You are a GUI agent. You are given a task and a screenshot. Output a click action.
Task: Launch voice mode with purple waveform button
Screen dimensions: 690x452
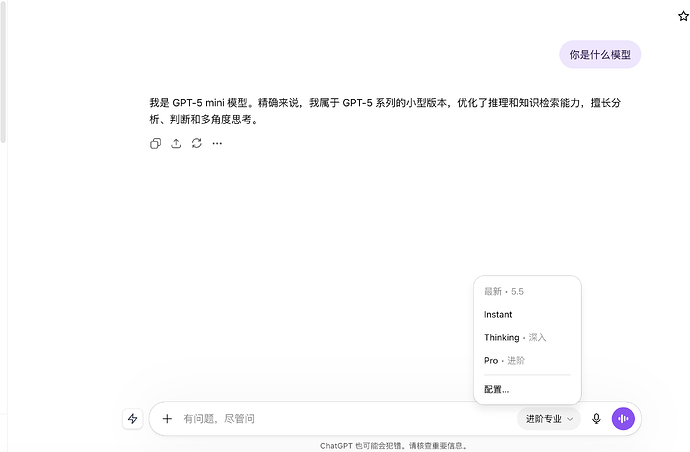623,419
